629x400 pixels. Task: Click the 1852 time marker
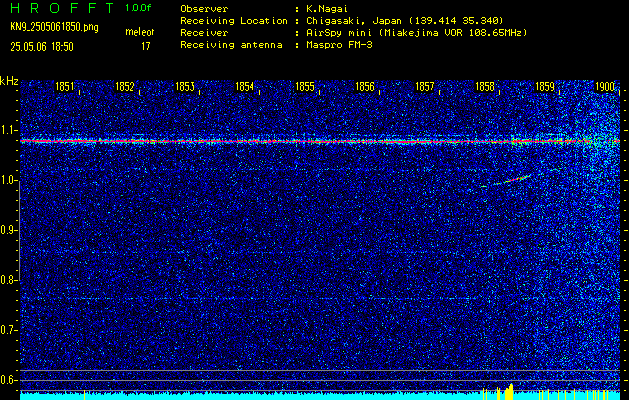click(x=125, y=87)
